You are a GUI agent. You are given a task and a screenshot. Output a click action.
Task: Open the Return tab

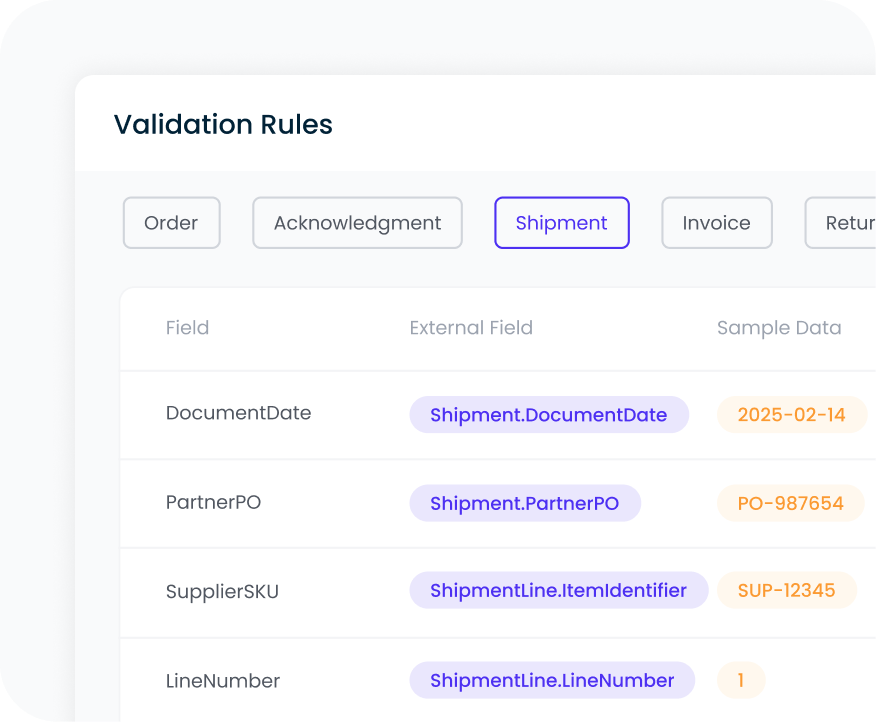pos(846,223)
